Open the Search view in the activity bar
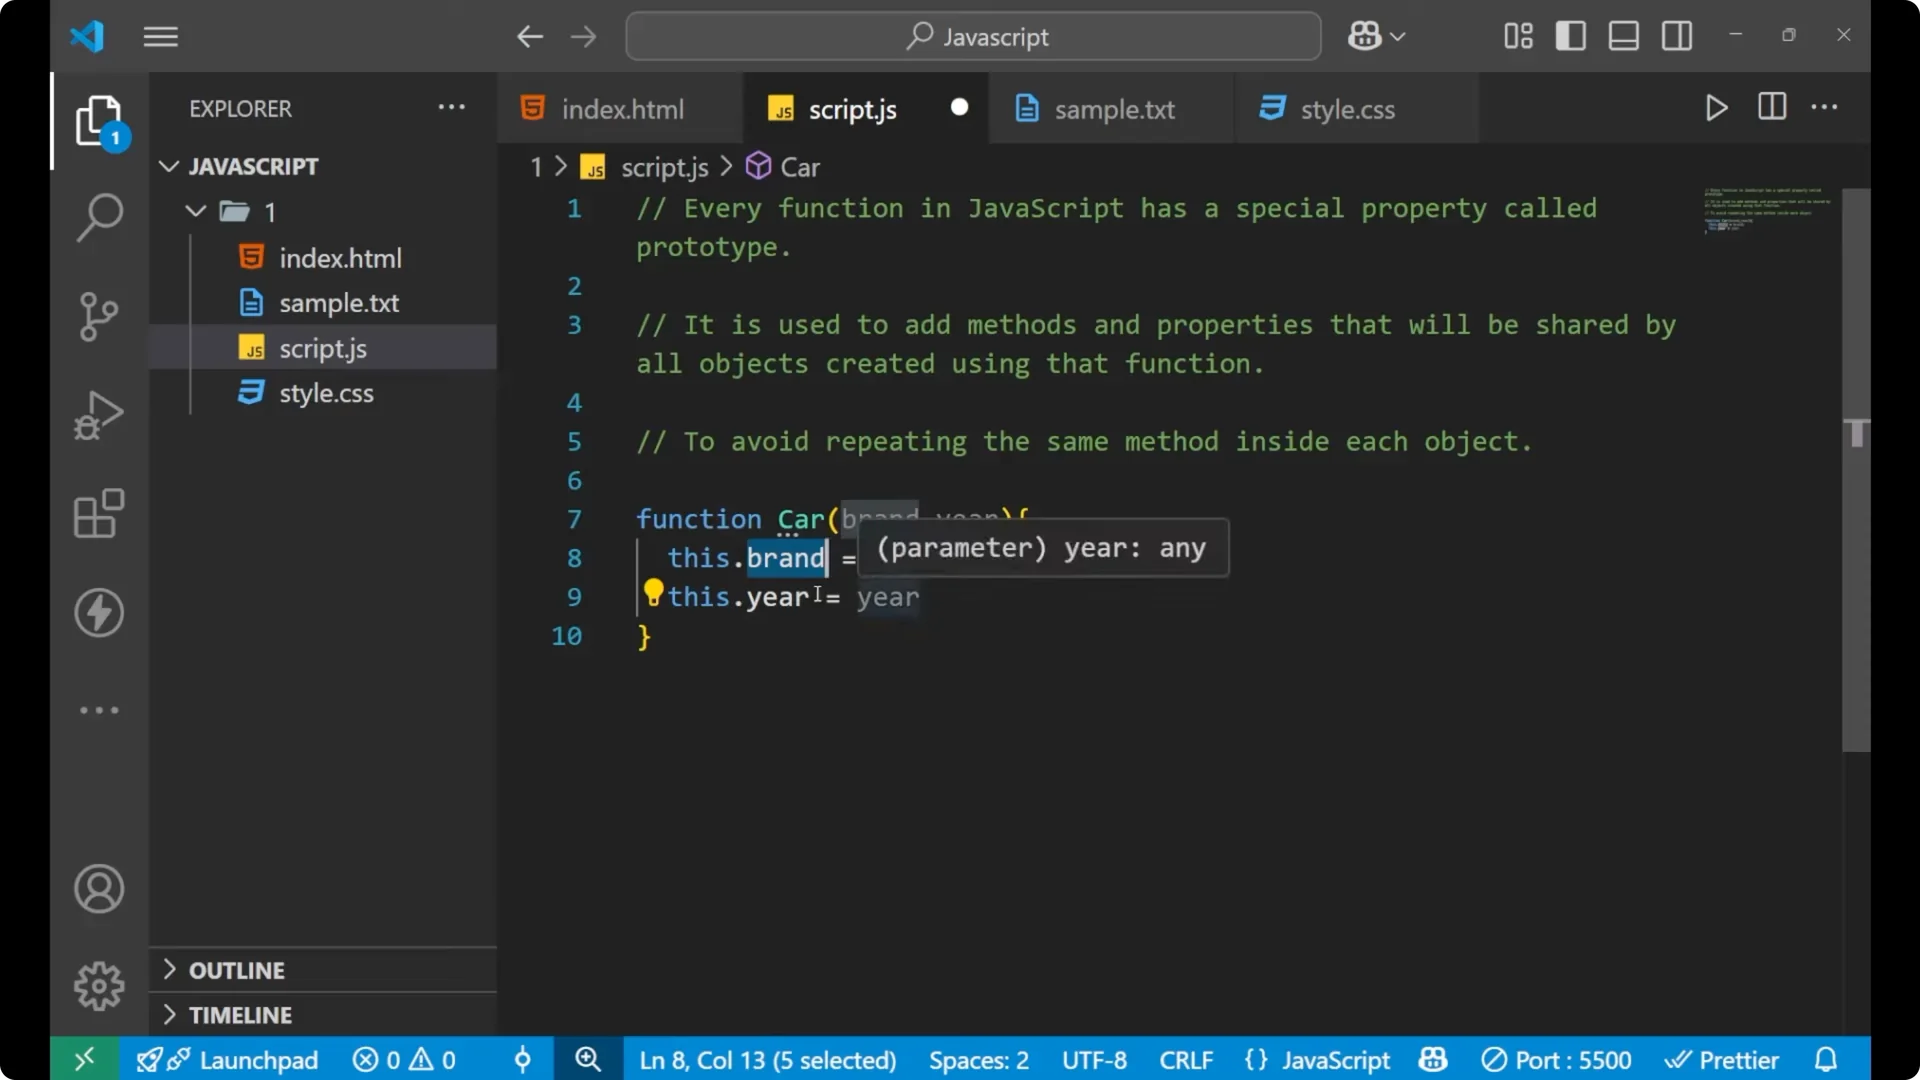1920x1080 pixels. (x=99, y=216)
